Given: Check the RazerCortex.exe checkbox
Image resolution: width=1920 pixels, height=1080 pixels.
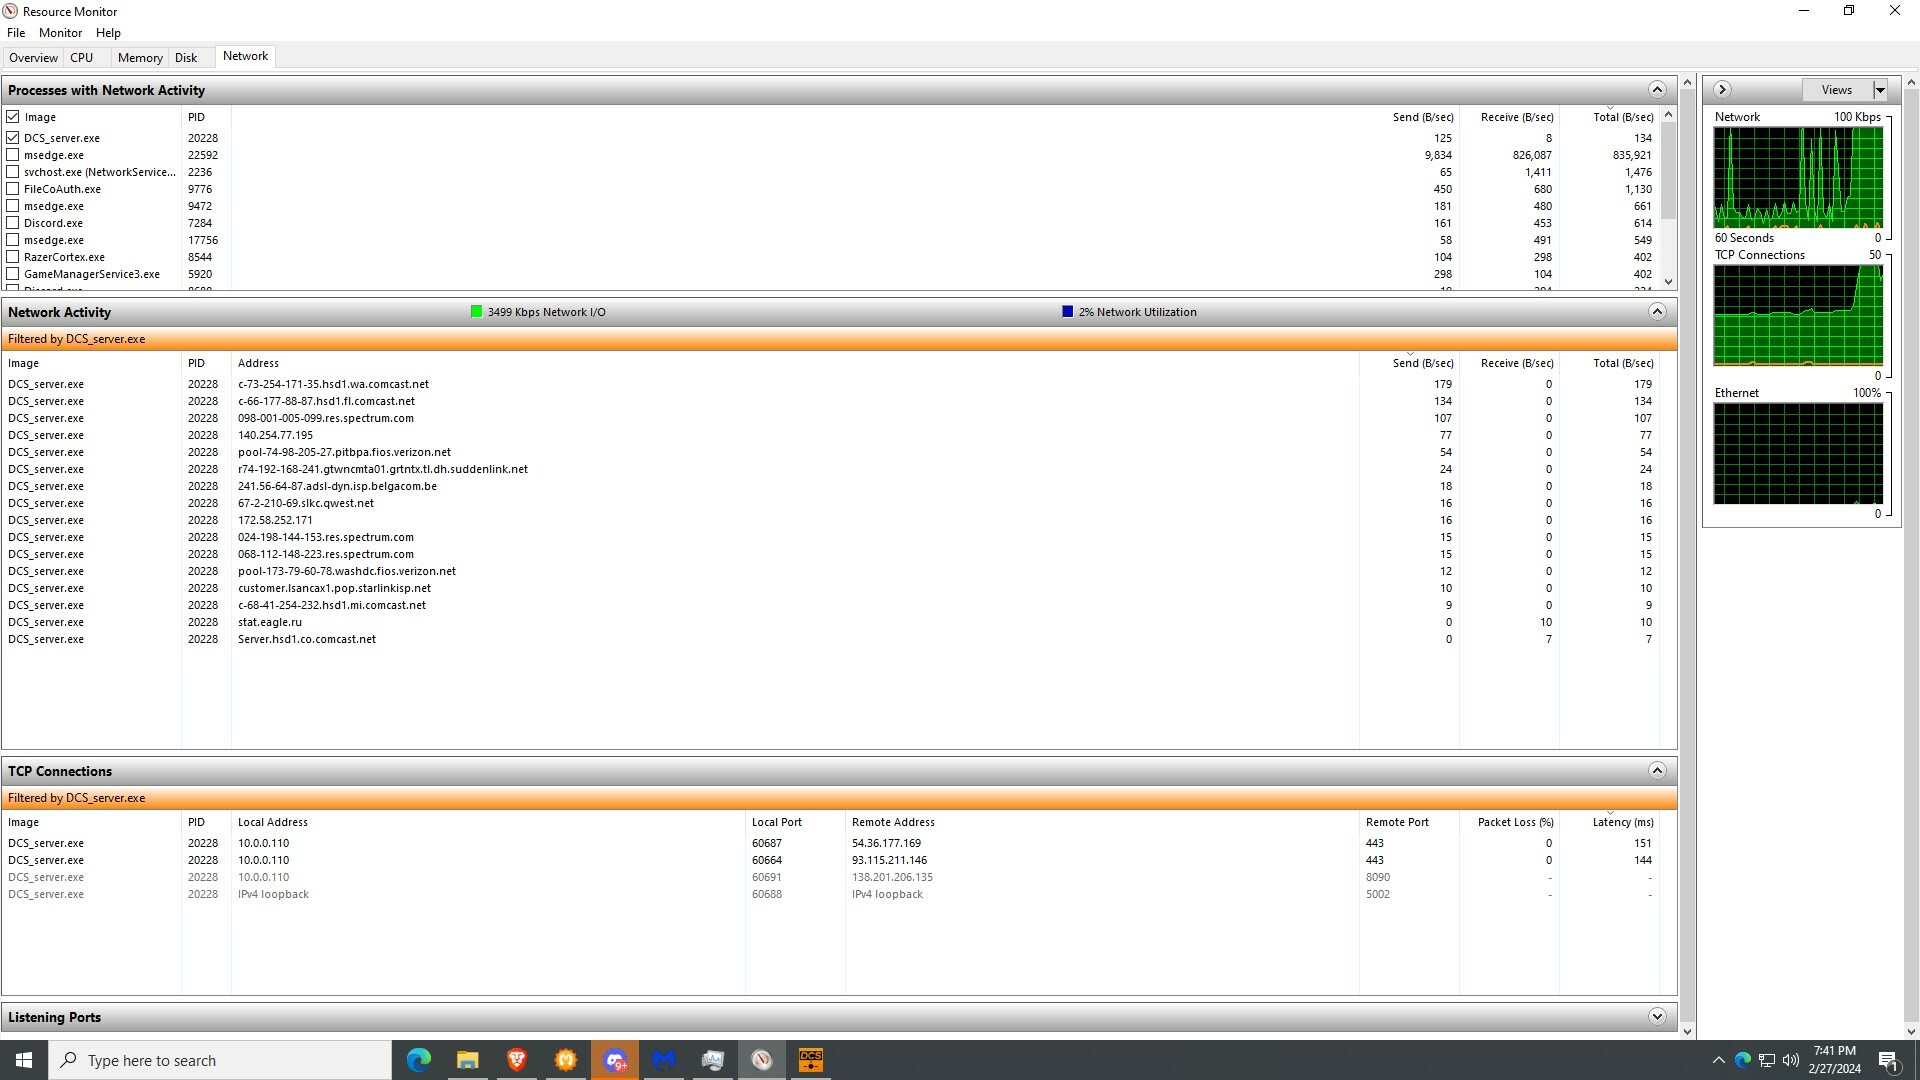Looking at the screenshot, I should tap(13, 257).
